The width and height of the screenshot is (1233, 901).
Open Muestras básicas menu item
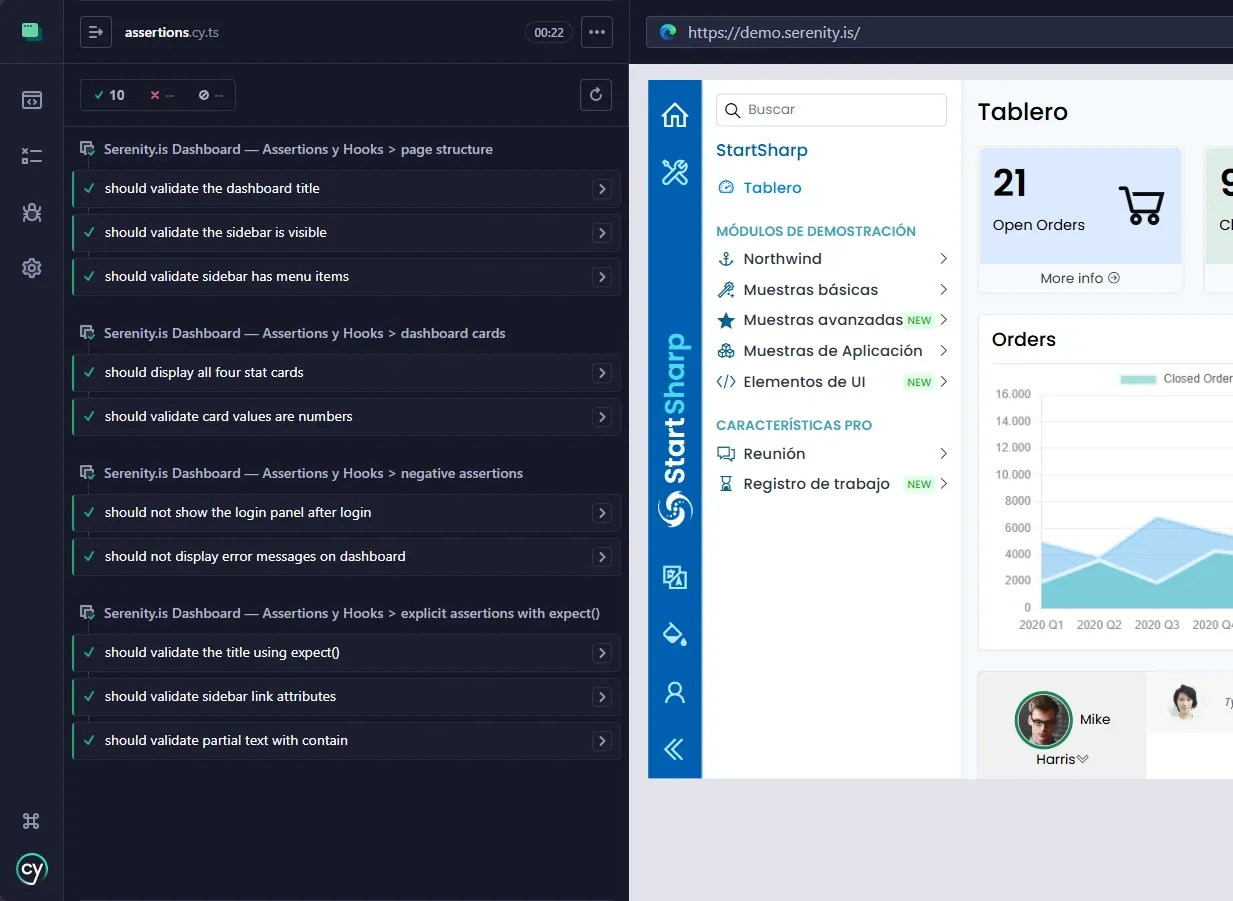pos(832,290)
